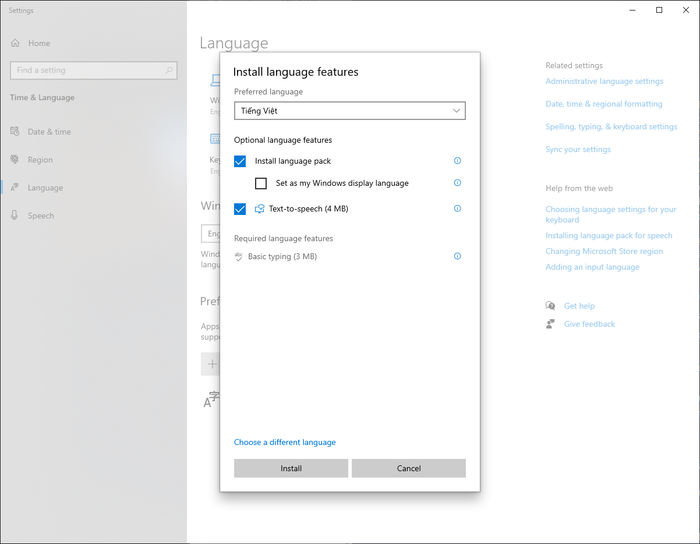This screenshot has height=544, width=700.
Task: Open Choosing language settings for your keyboard
Action: tap(611, 215)
